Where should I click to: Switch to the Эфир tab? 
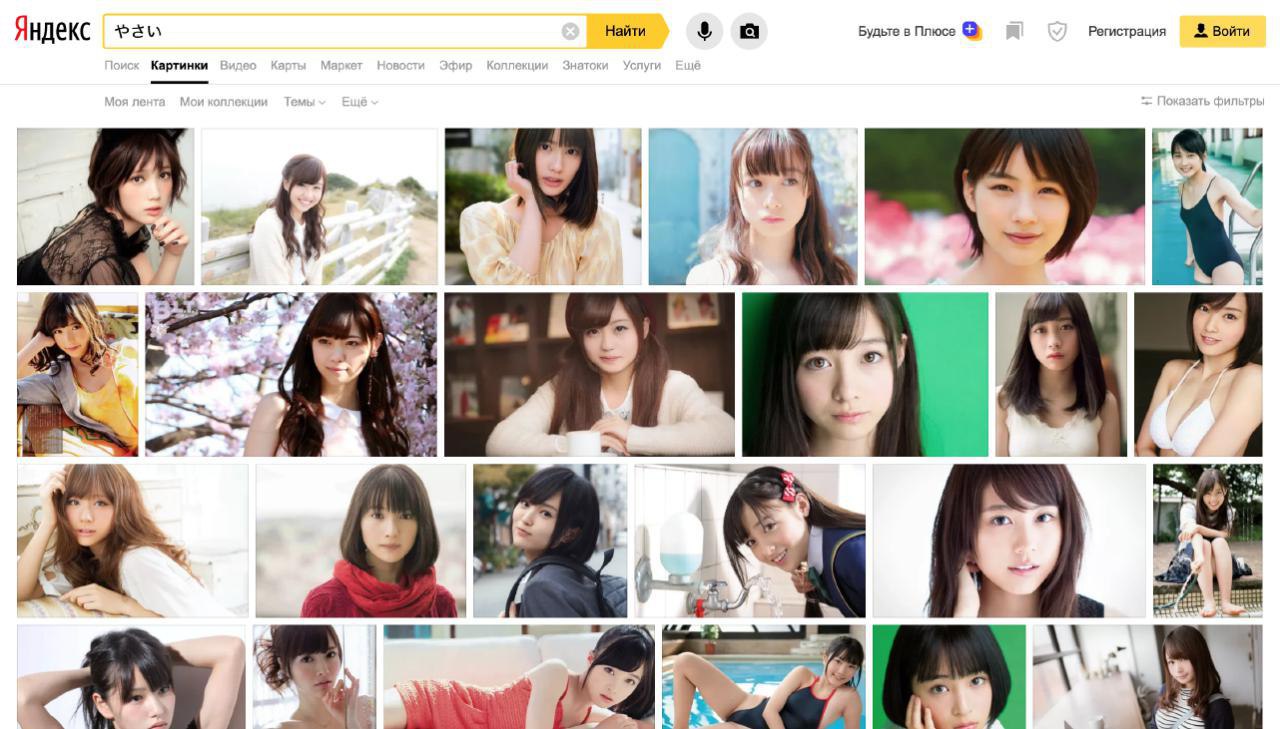455,65
